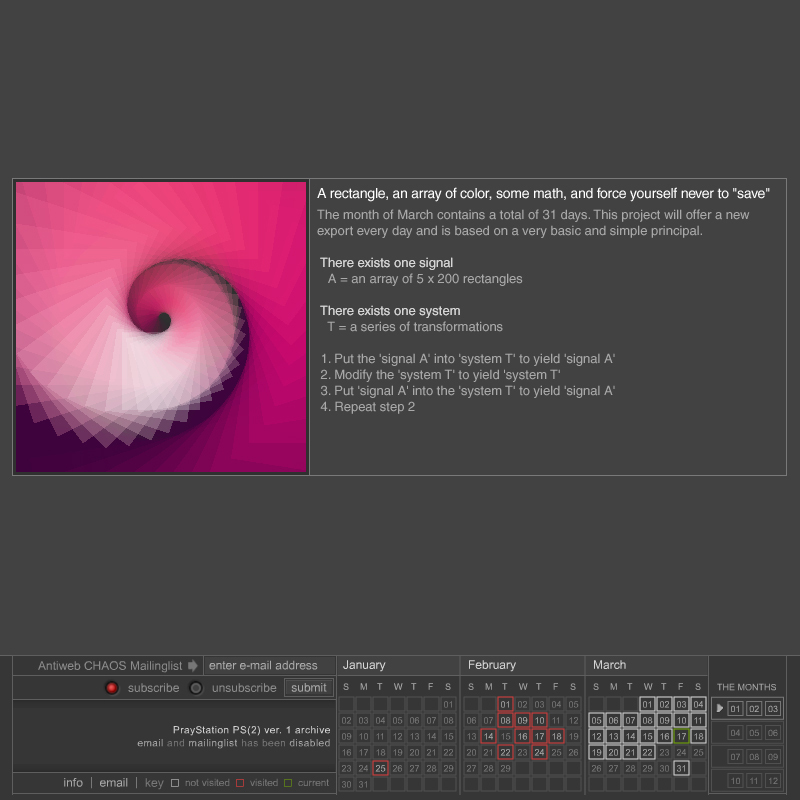Switch to month 06 in THE MONTHS

[772, 733]
